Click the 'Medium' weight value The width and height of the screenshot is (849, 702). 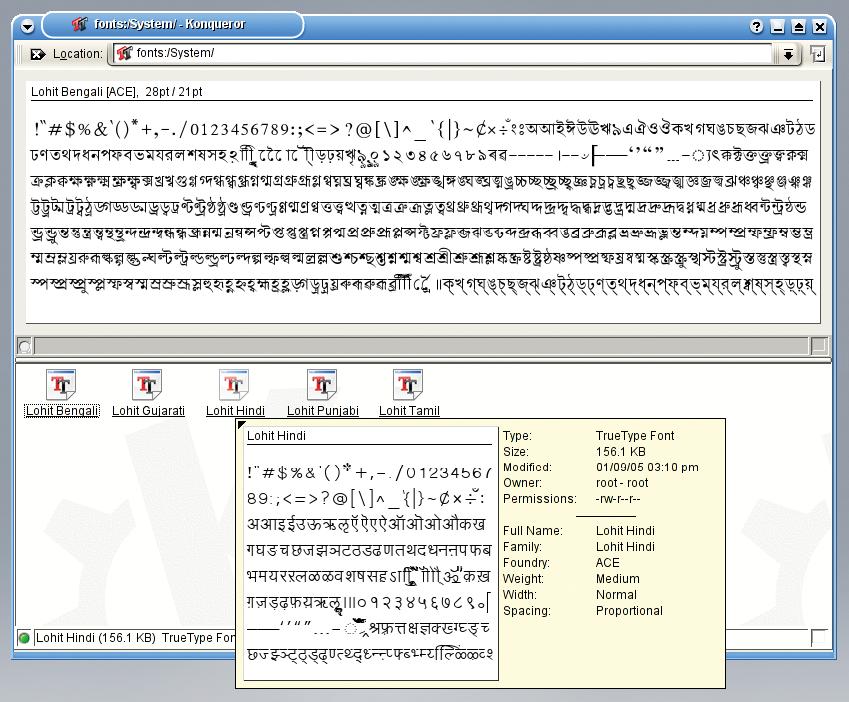pyautogui.click(x=617, y=579)
